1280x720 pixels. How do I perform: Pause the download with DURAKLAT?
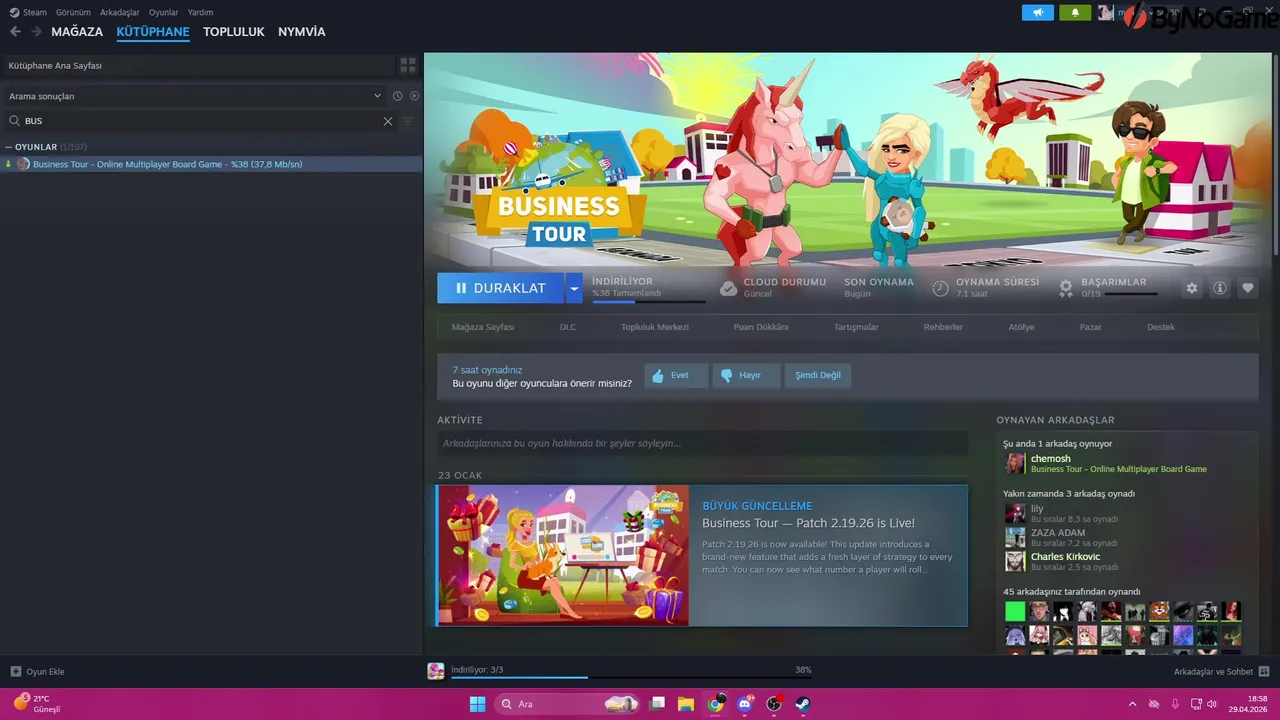click(500, 288)
